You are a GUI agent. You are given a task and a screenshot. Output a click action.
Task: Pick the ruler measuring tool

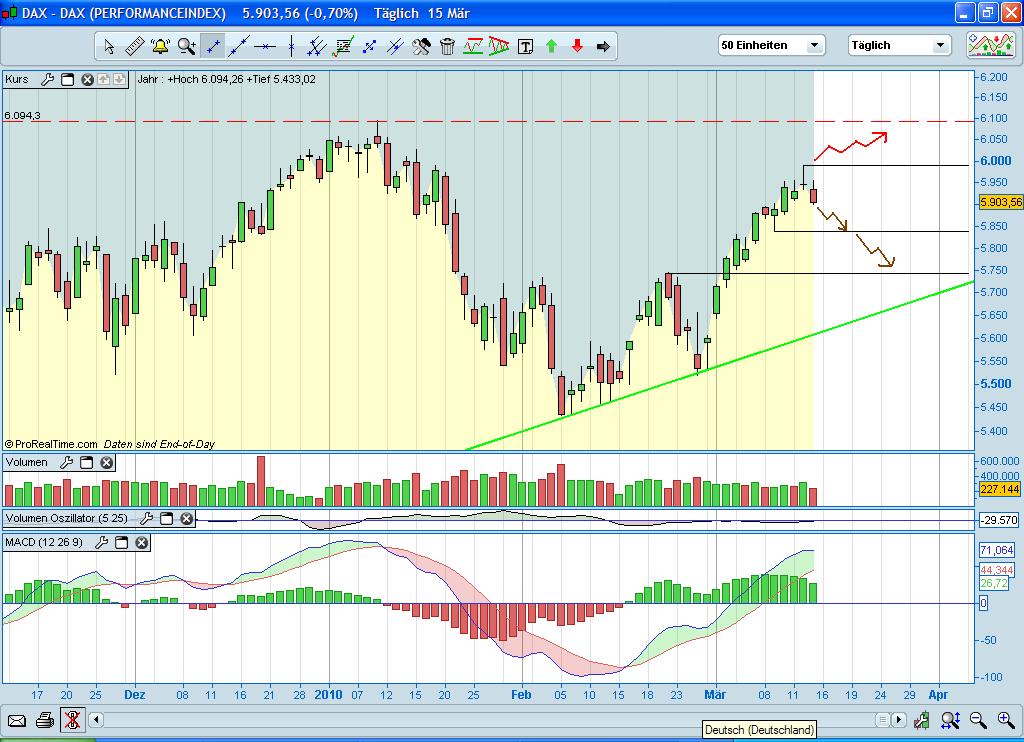coord(135,46)
